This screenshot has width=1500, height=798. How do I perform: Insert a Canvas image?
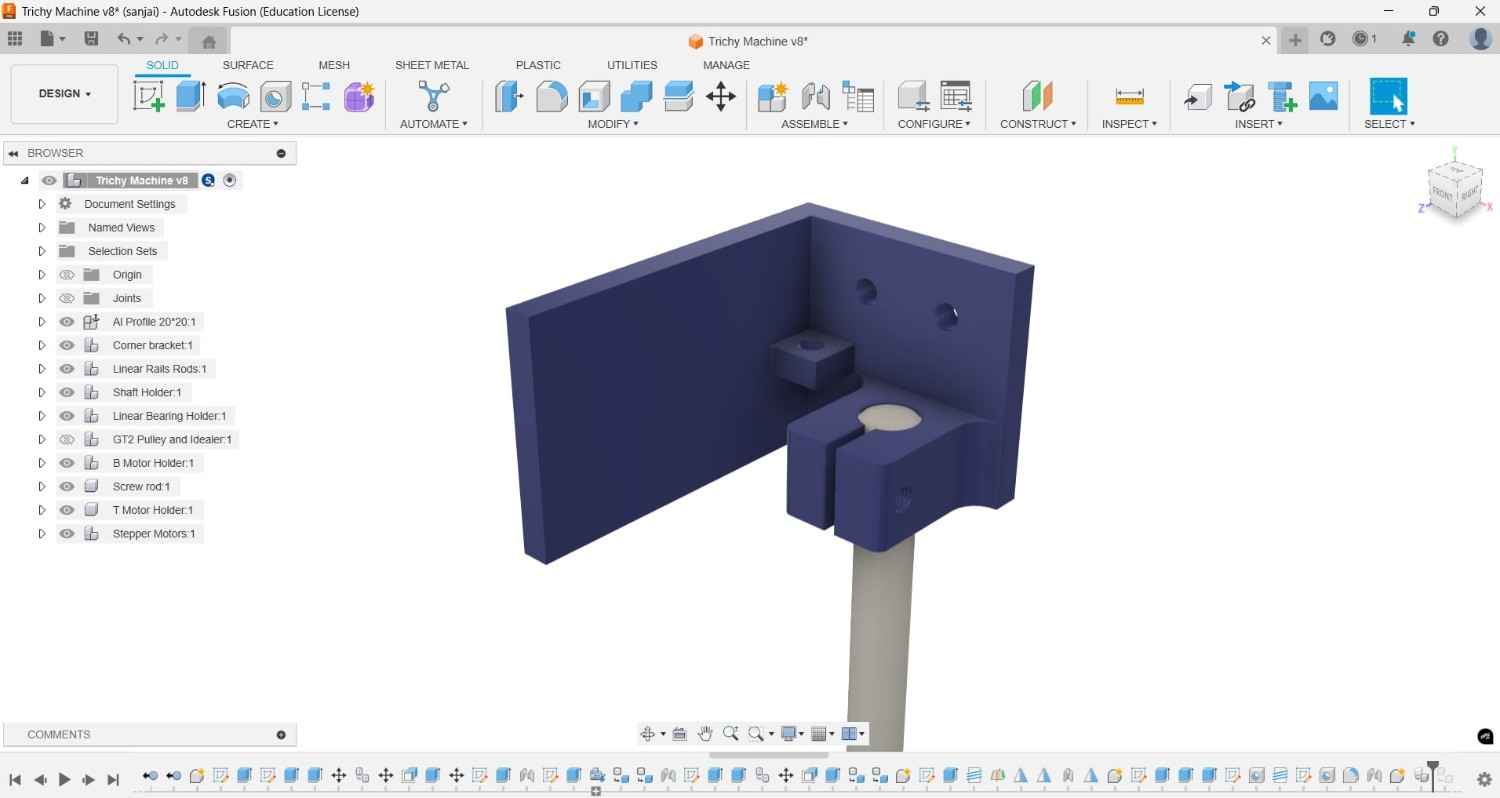[x=1323, y=96]
